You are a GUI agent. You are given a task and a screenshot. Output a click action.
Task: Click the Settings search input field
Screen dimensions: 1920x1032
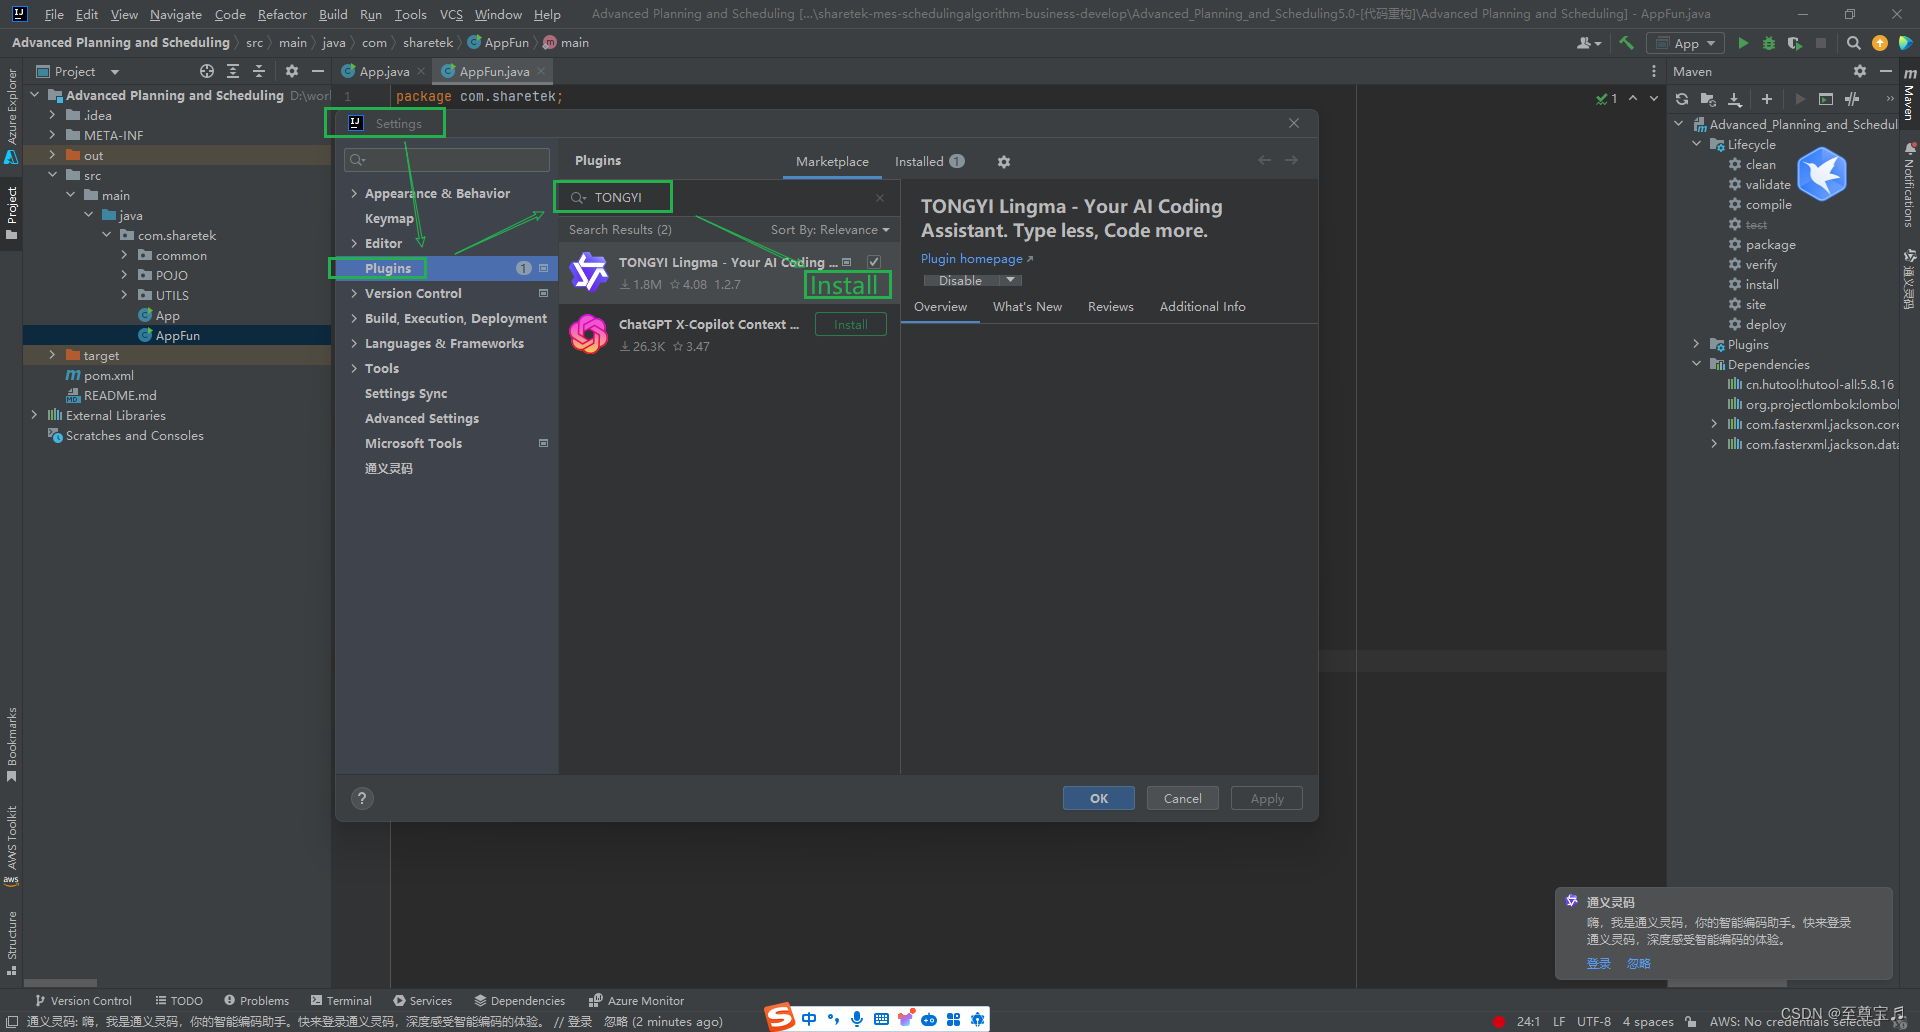pos(447,160)
